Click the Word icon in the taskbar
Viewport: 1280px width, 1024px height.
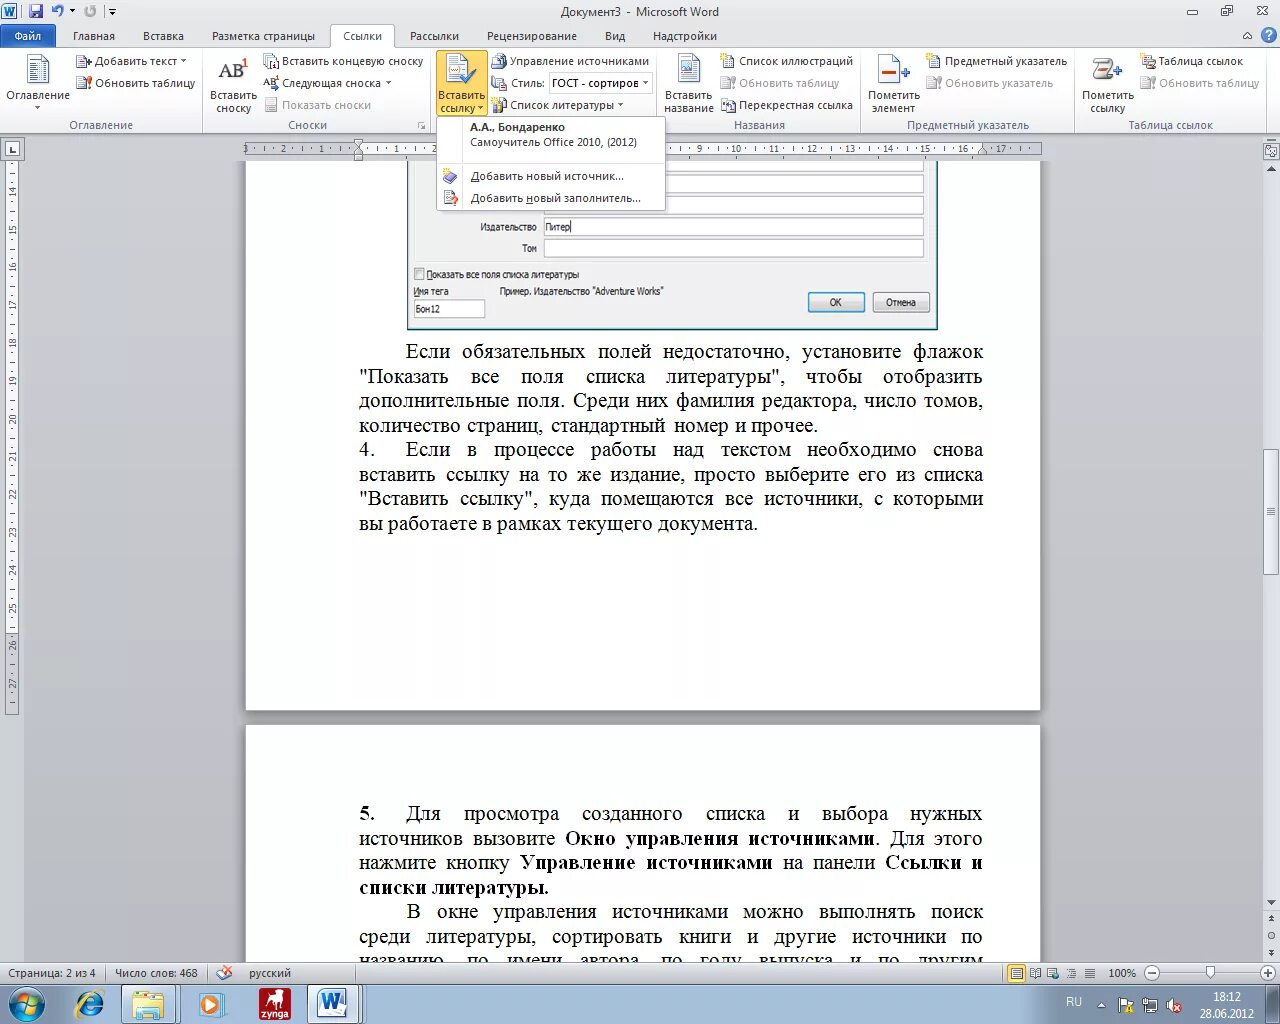pos(333,1004)
